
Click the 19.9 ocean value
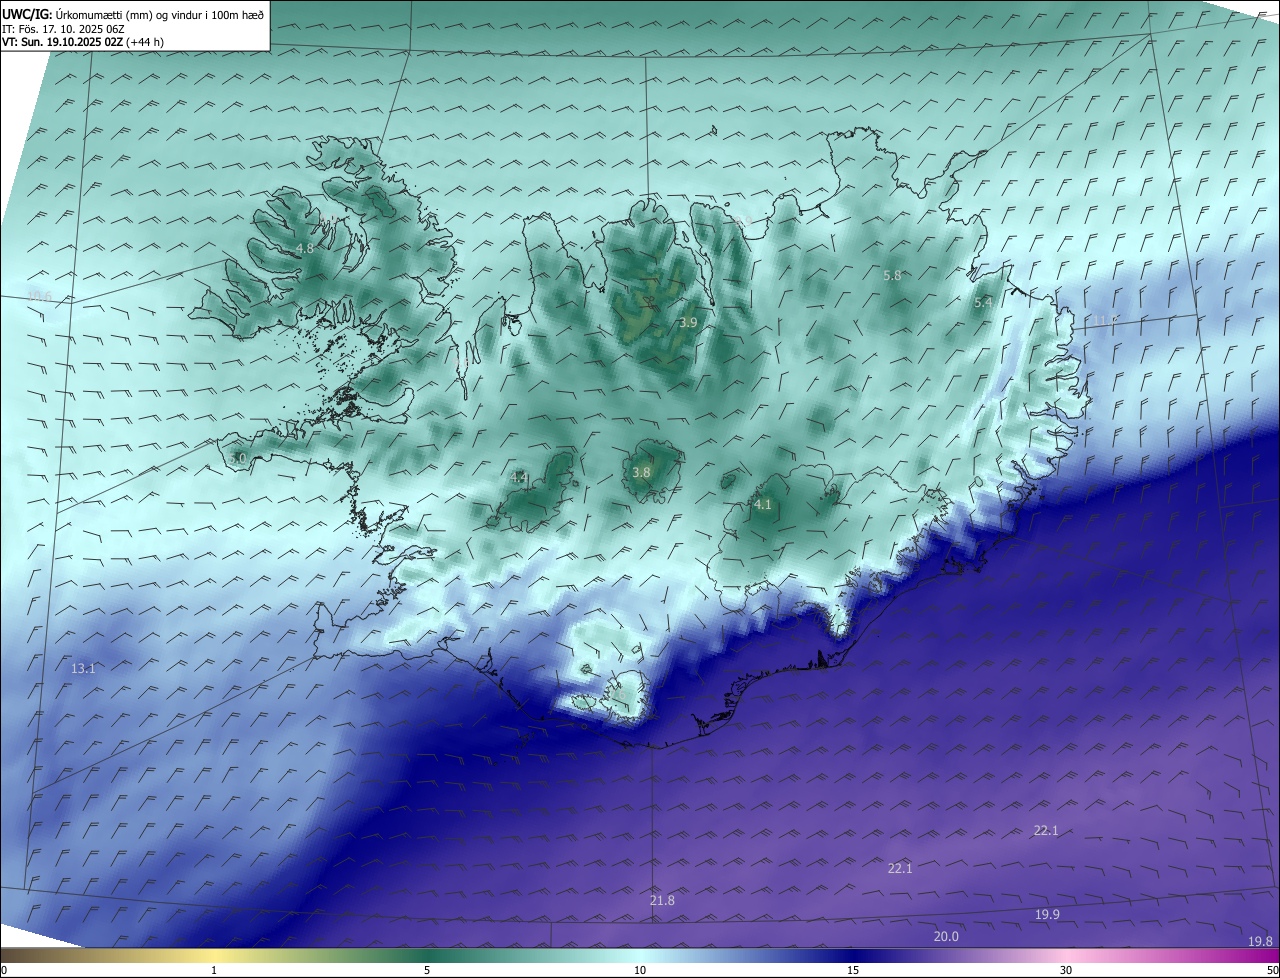coord(1047,914)
